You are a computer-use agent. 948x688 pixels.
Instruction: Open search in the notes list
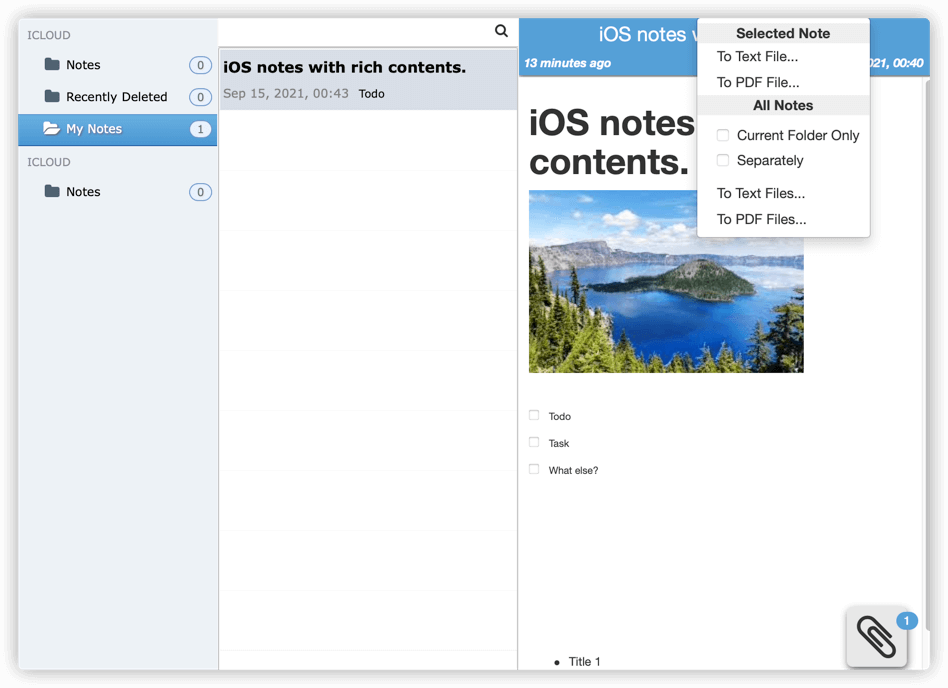[x=501, y=31]
